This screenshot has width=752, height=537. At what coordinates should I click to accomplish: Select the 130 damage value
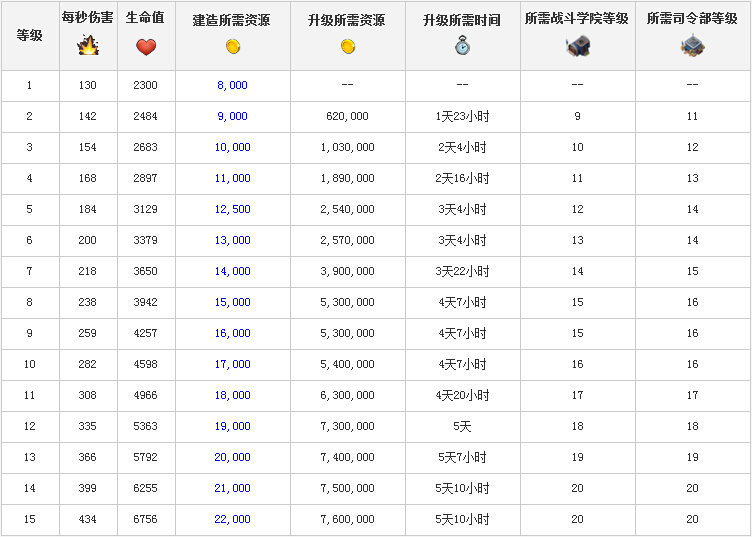pyautogui.click(x=88, y=85)
